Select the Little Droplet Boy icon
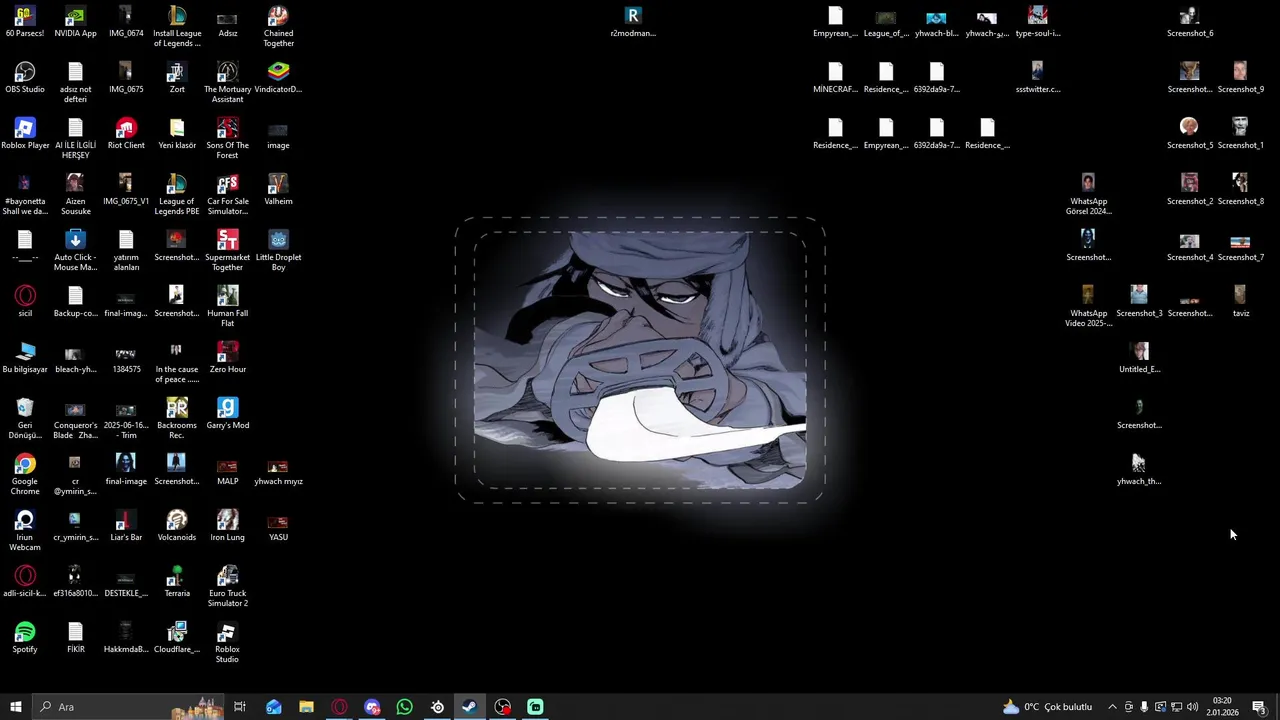1280x720 pixels. pos(278,251)
